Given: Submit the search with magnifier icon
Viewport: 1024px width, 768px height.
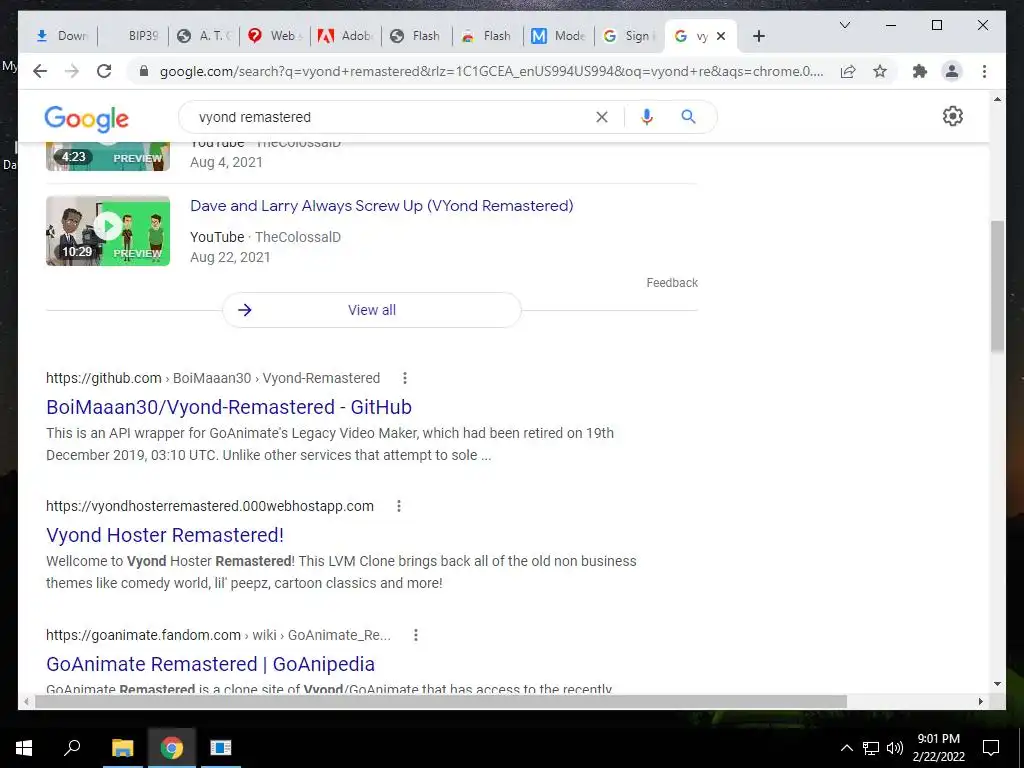Looking at the screenshot, I should coord(688,117).
